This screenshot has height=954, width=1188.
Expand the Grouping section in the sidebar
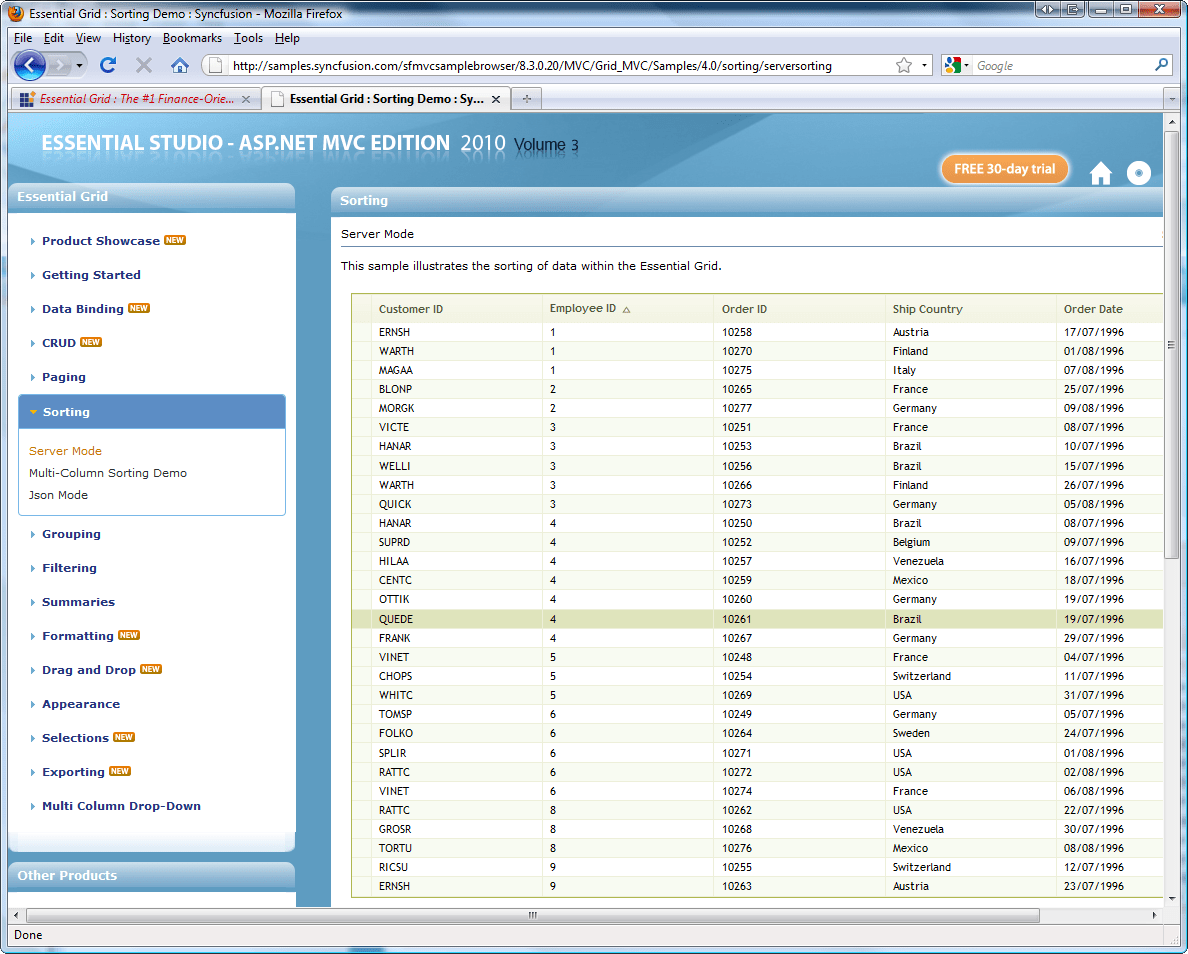(x=70, y=534)
